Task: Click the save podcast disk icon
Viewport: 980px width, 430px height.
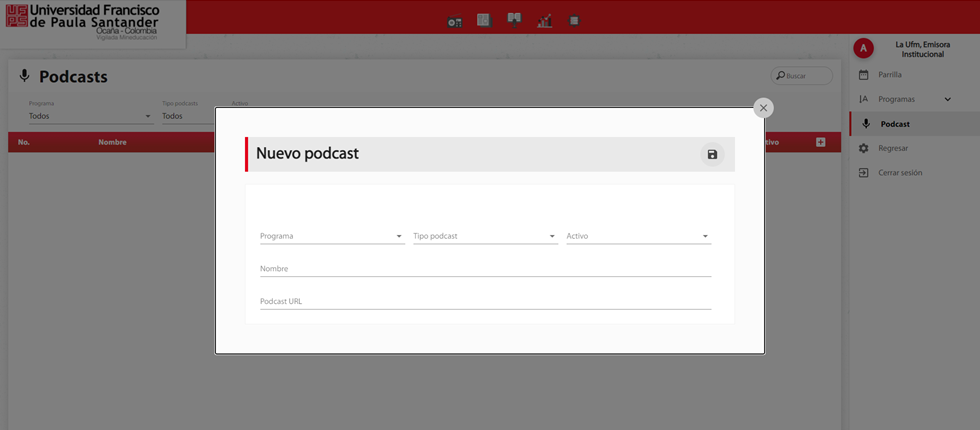Action: [x=712, y=154]
